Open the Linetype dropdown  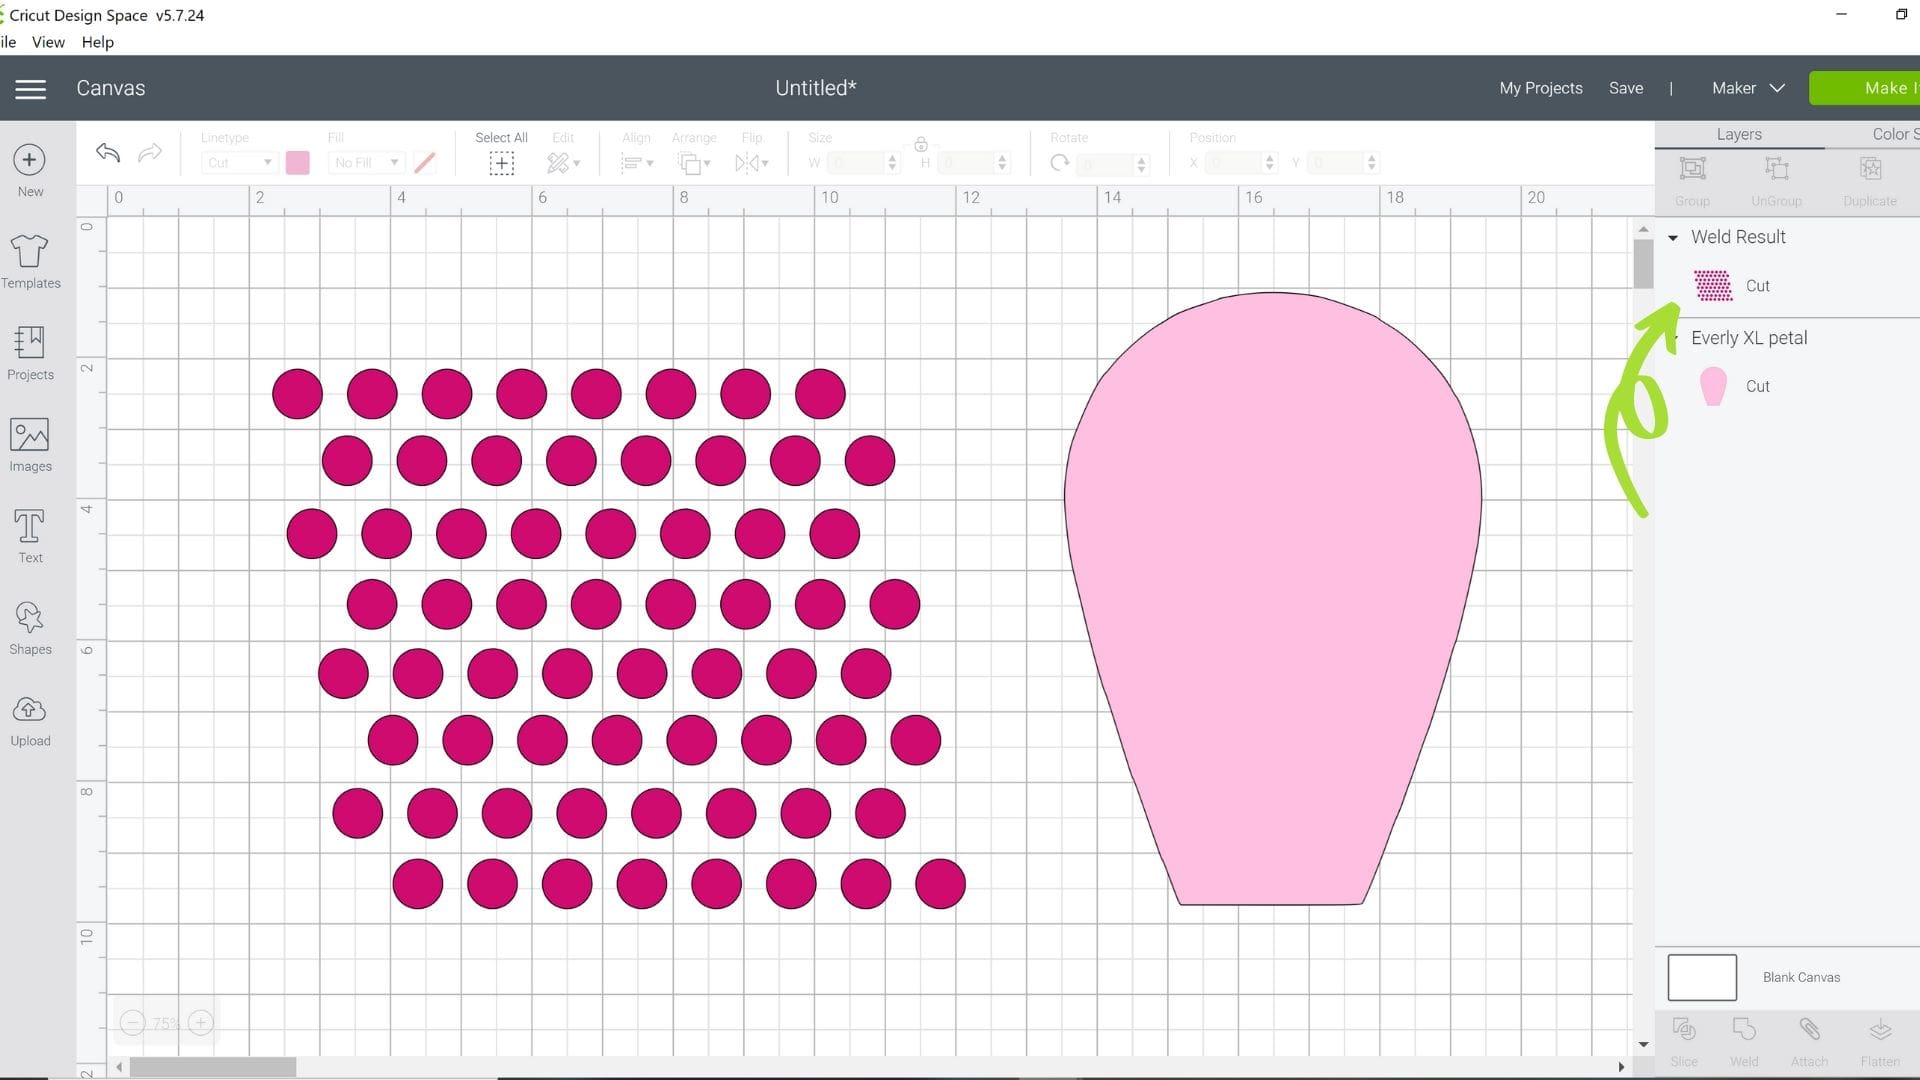238,162
